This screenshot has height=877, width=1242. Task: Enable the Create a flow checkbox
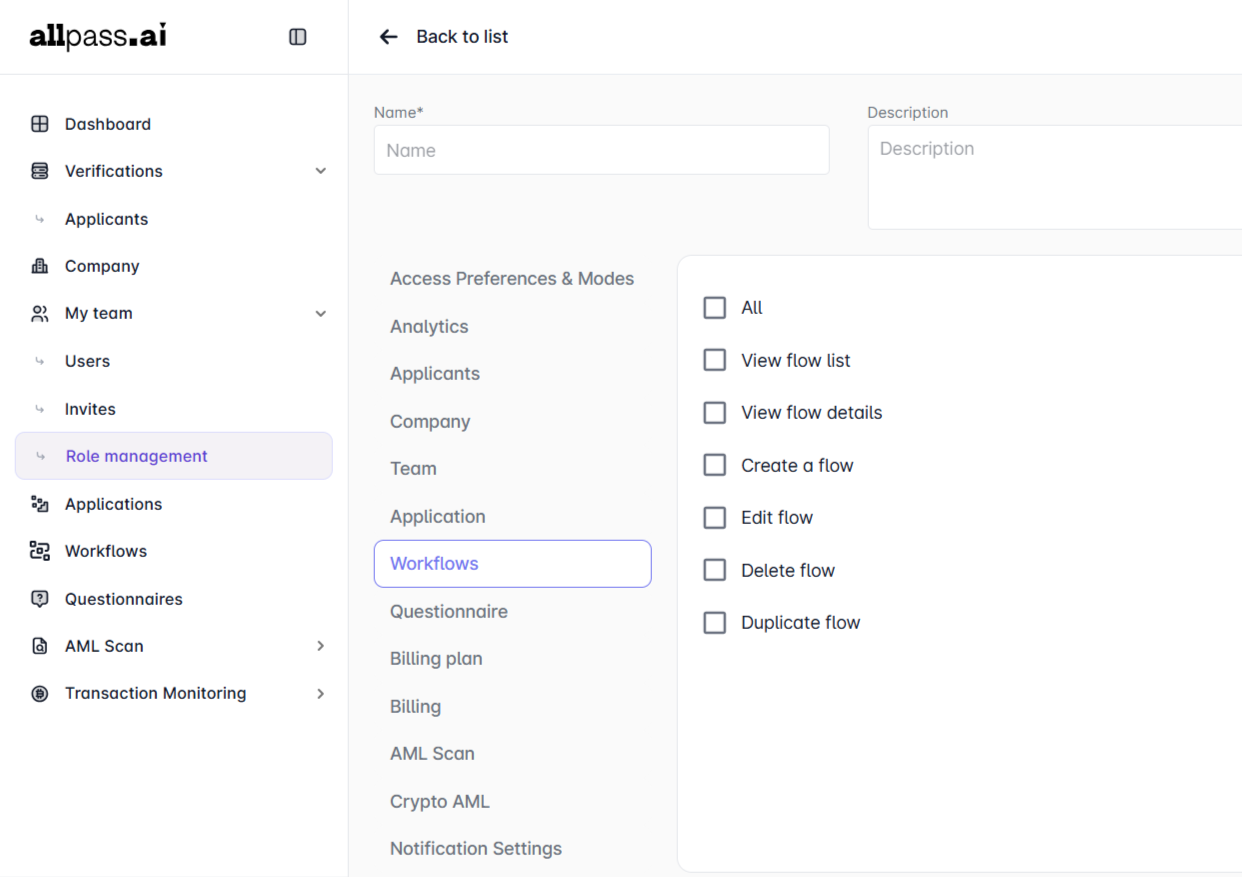714,465
